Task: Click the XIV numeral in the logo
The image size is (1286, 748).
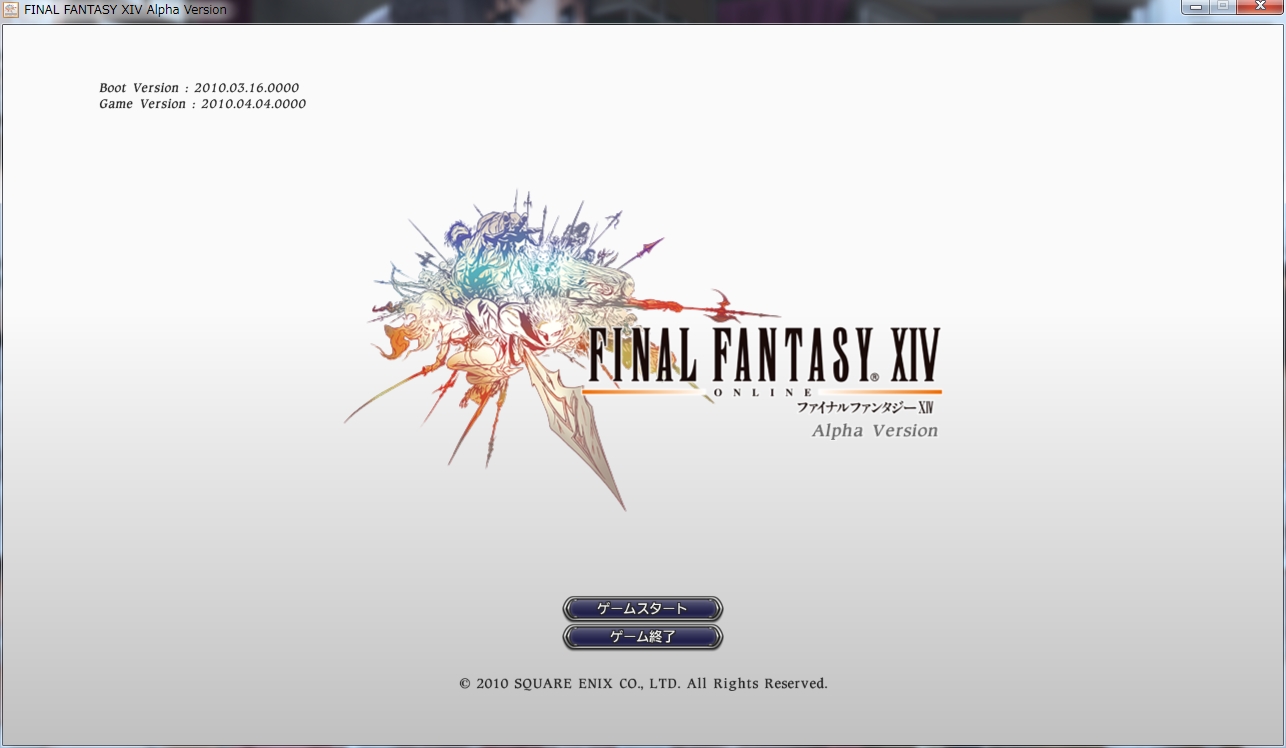Action: (909, 357)
